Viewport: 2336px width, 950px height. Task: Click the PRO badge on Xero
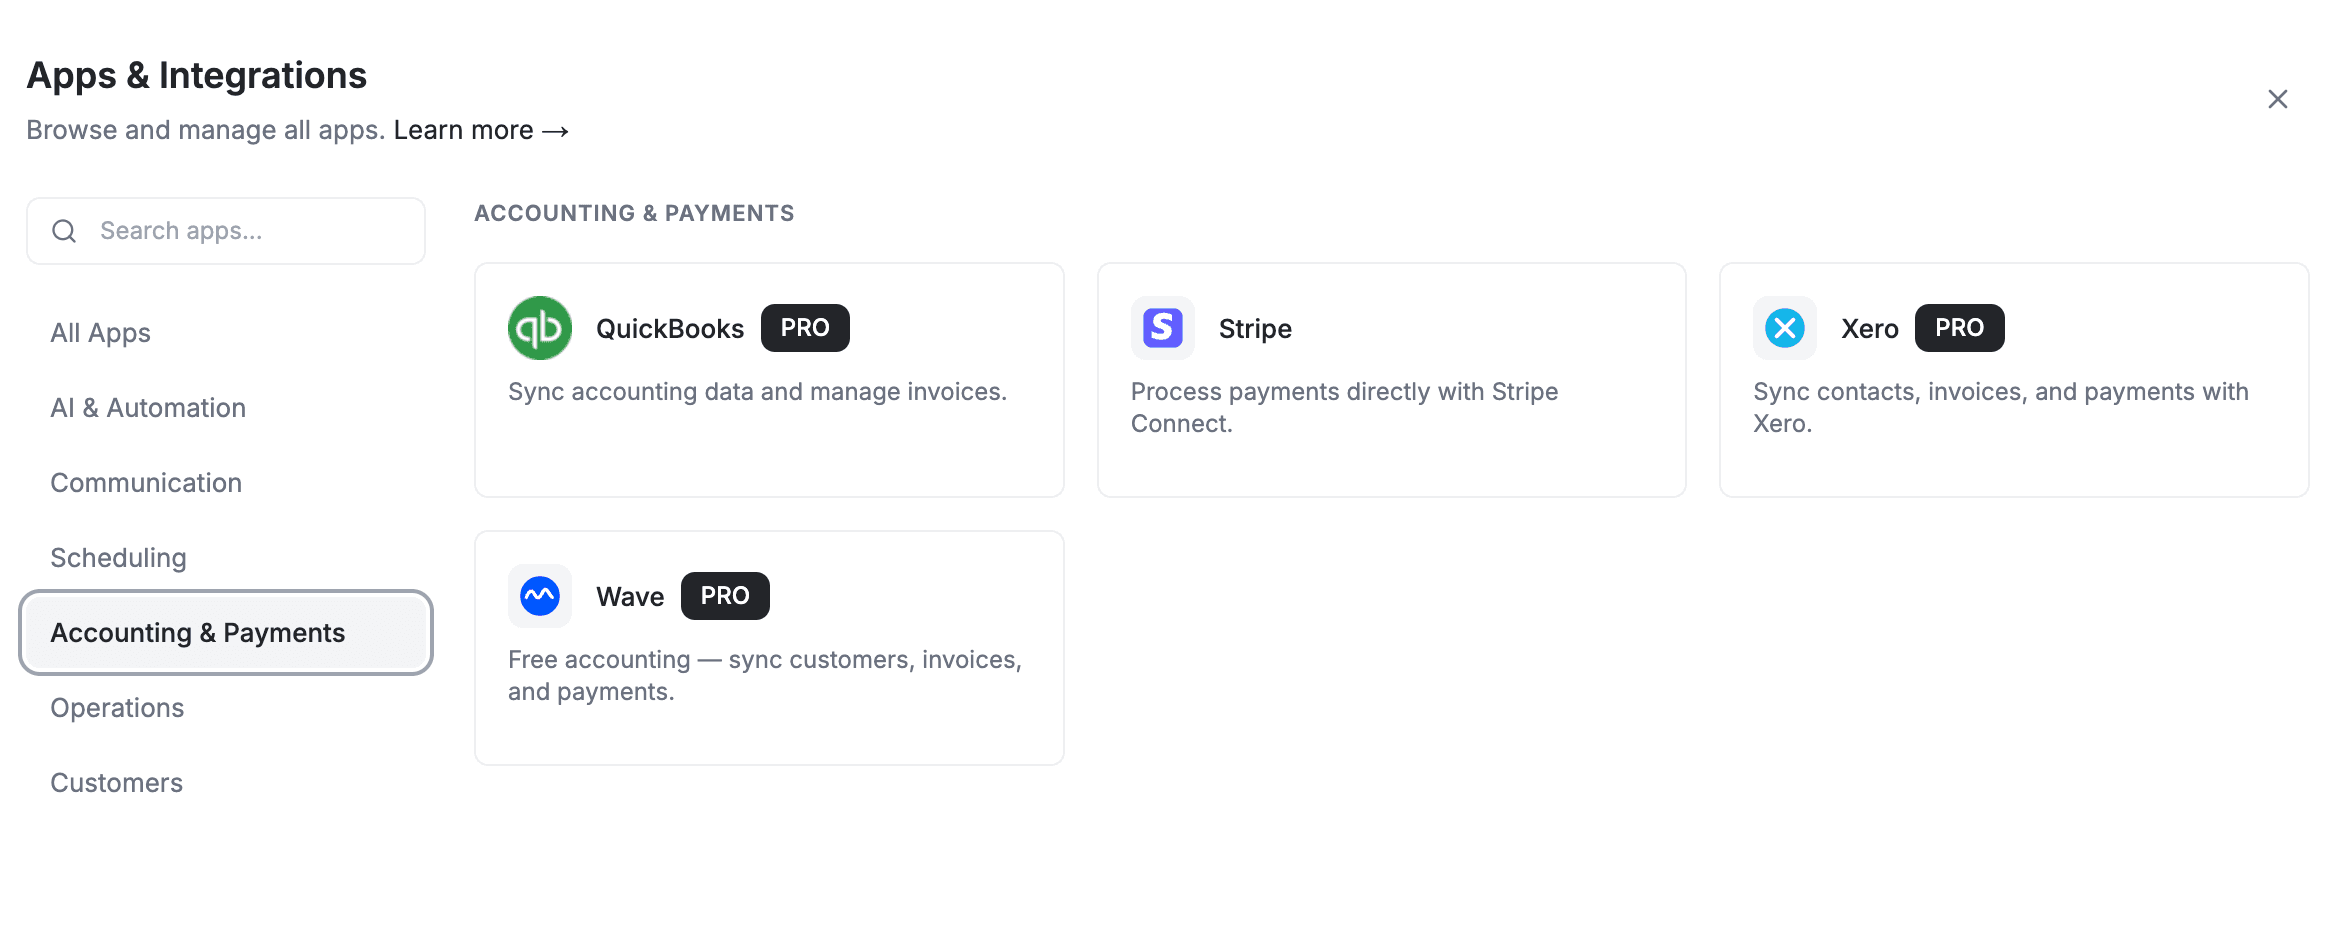coord(1958,327)
